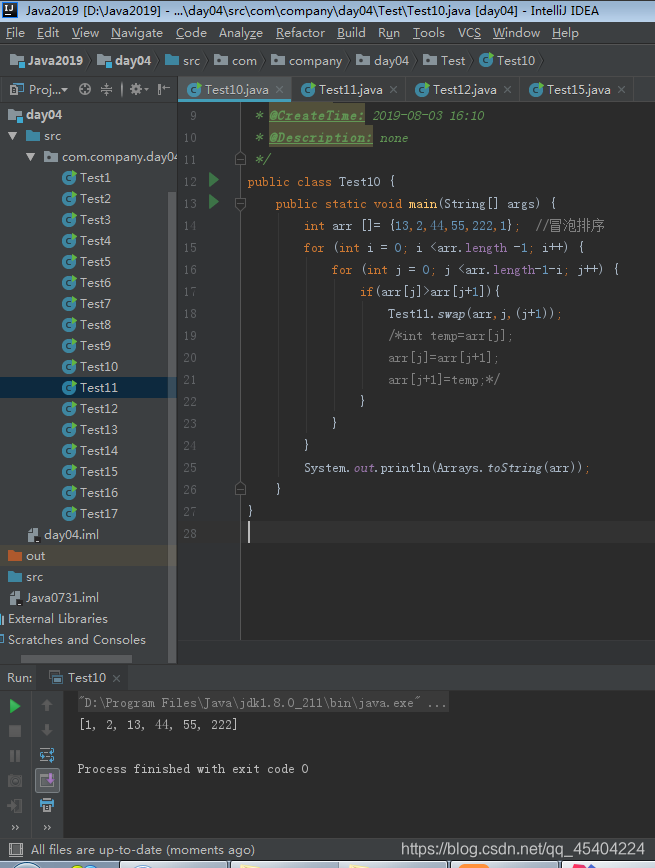Click the Test folder breadcrumb
Image resolution: width=655 pixels, height=868 pixels.
[x=444, y=60]
